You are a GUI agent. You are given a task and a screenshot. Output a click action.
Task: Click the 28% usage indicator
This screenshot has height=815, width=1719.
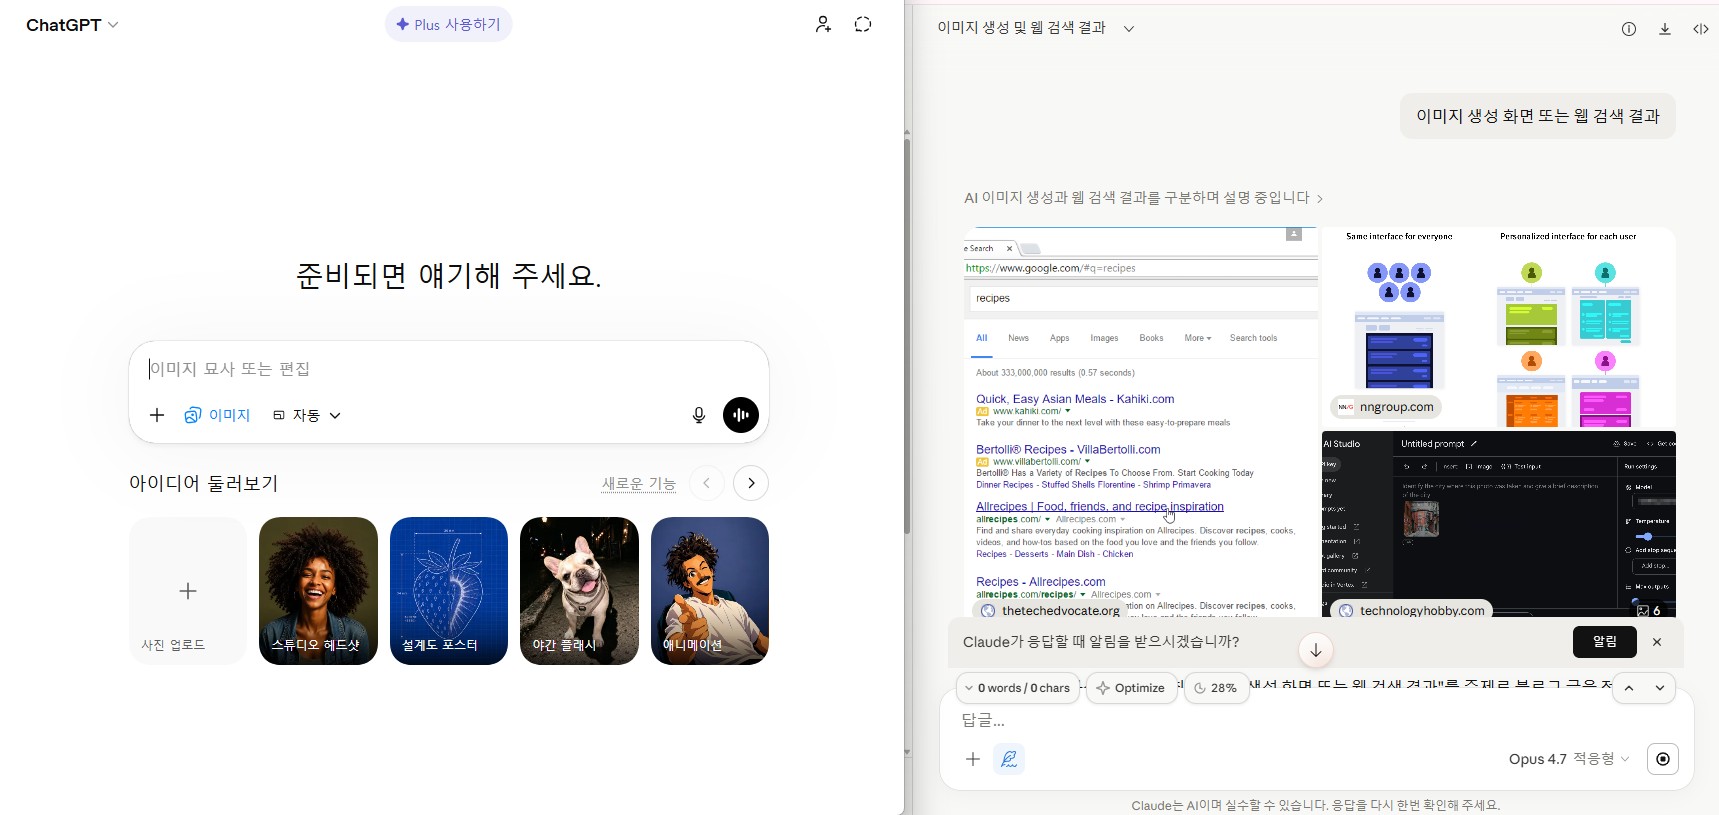click(1216, 688)
